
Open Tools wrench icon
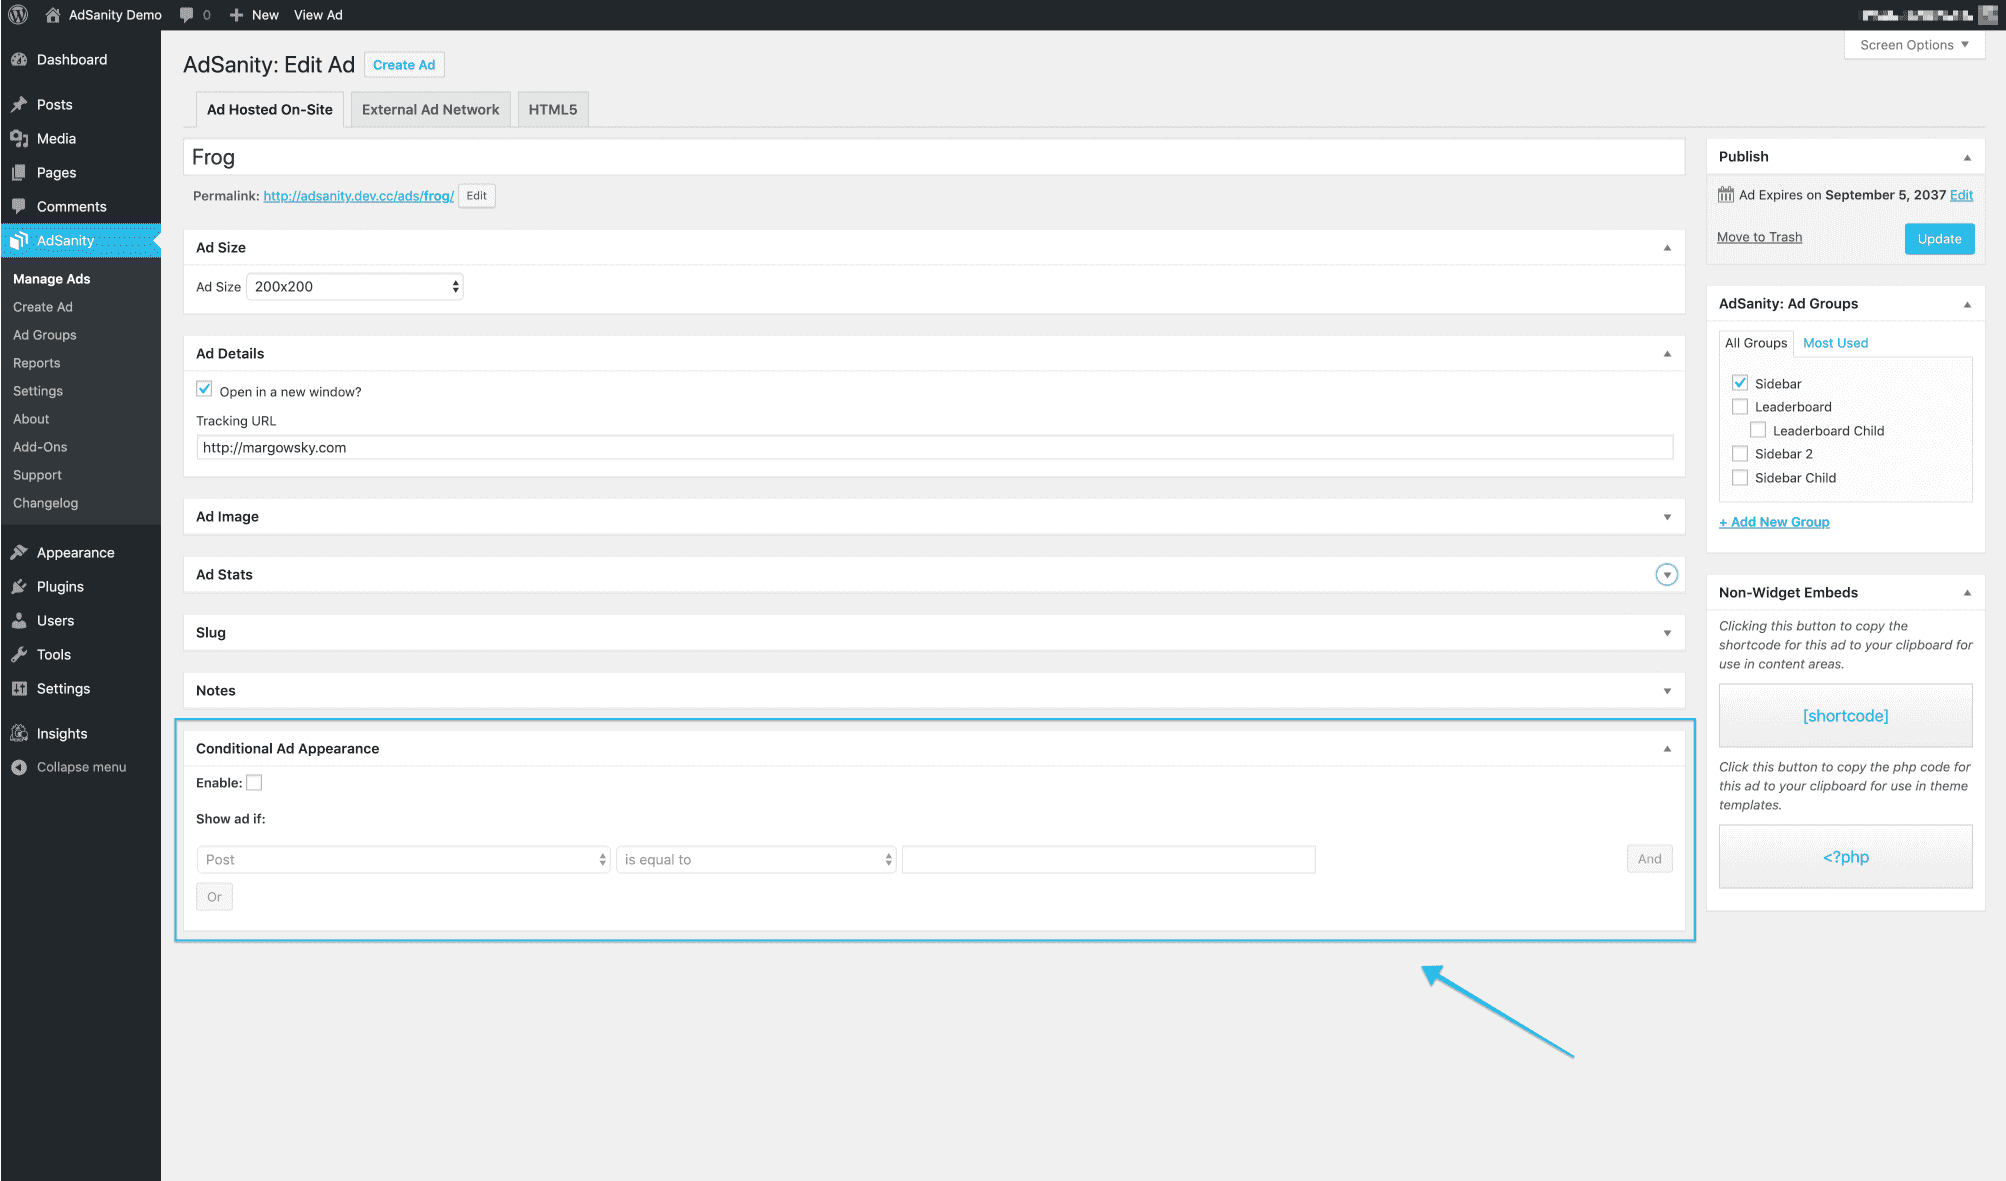tap(19, 654)
